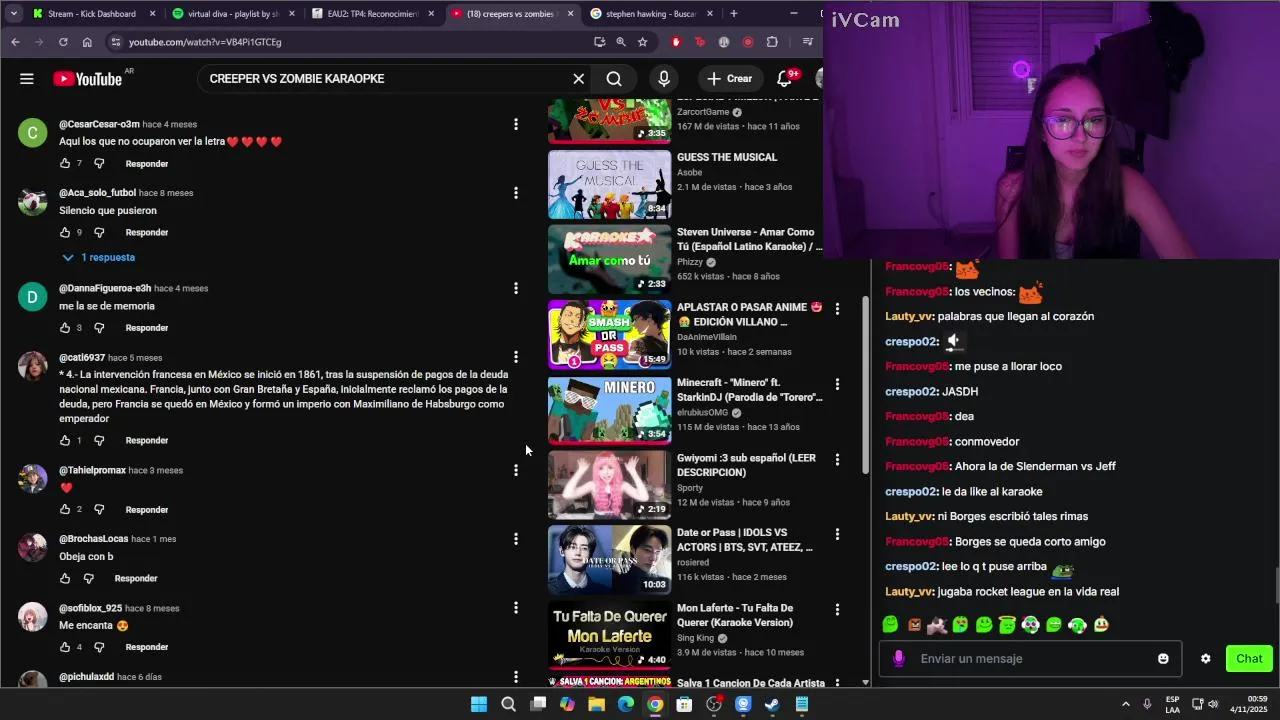Open File Explorer from the taskbar
Viewport: 1280px width, 720px height.
[x=596, y=704]
